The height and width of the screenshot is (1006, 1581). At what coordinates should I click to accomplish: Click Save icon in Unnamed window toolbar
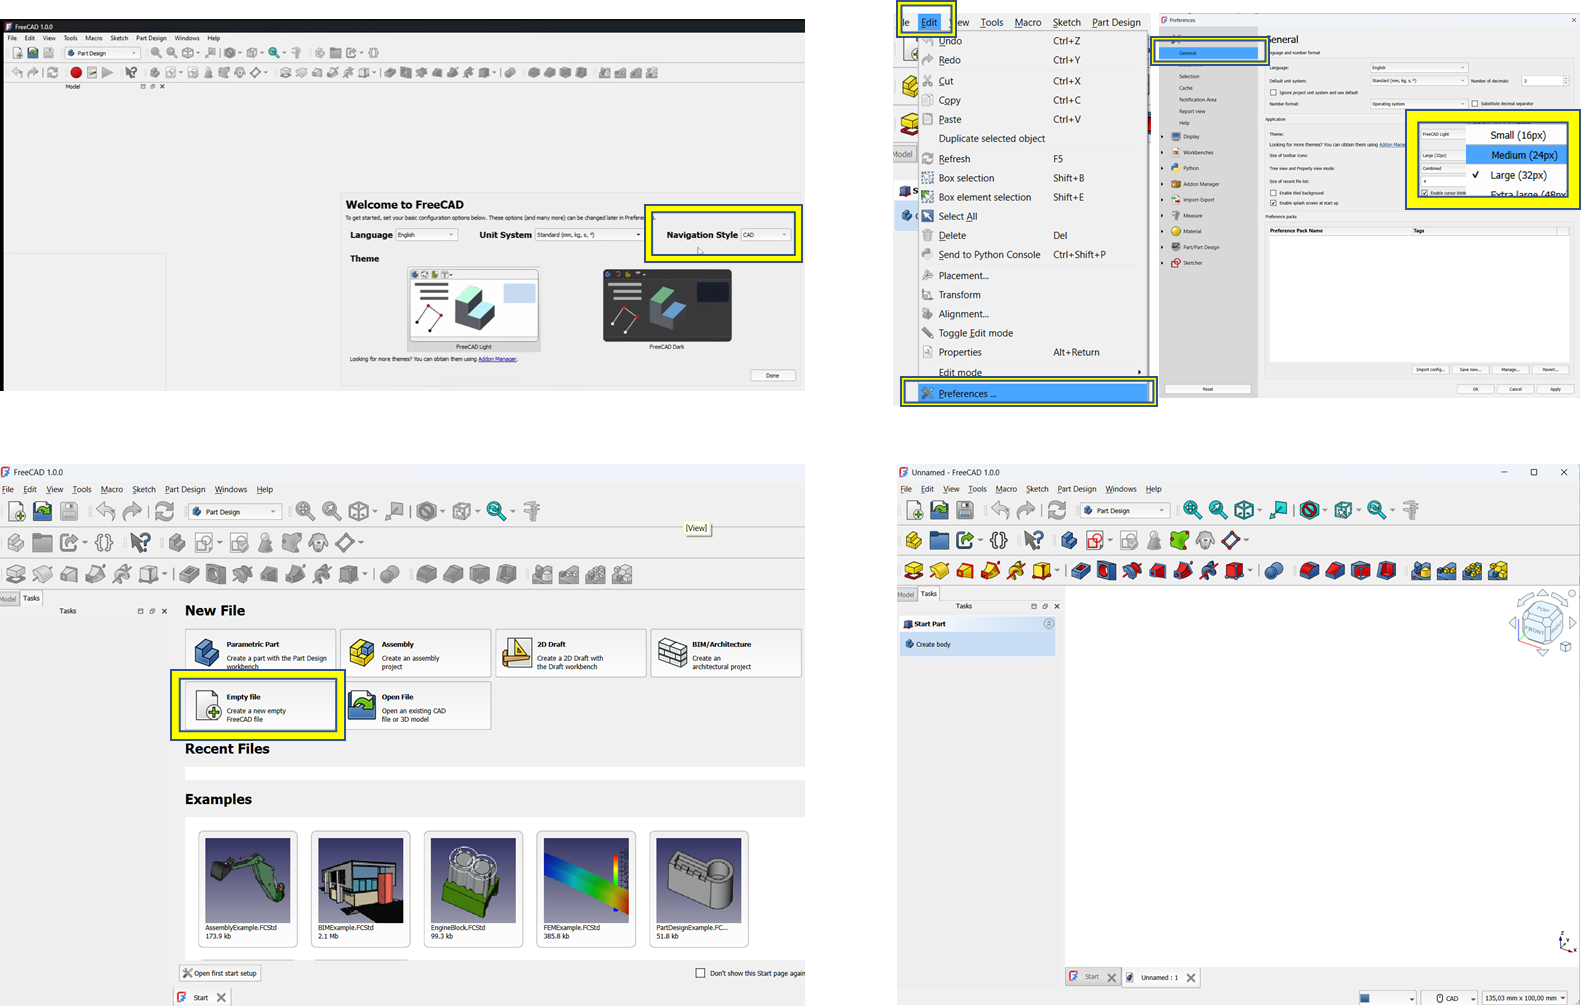coord(965,510)
